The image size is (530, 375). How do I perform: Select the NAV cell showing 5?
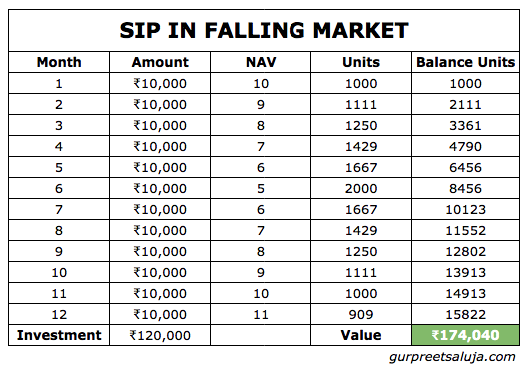pos(261,188)
